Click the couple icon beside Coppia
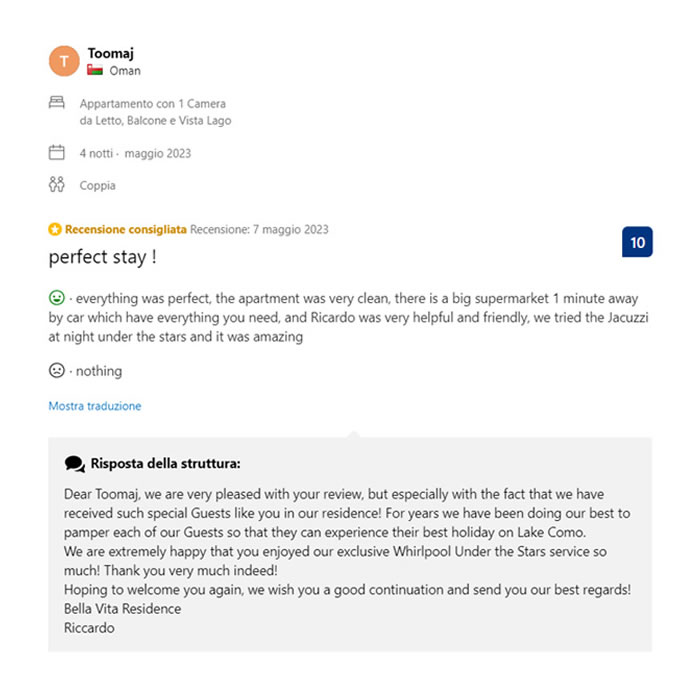The height and width of the screenshot is (700, 700). tap(57, 184)
